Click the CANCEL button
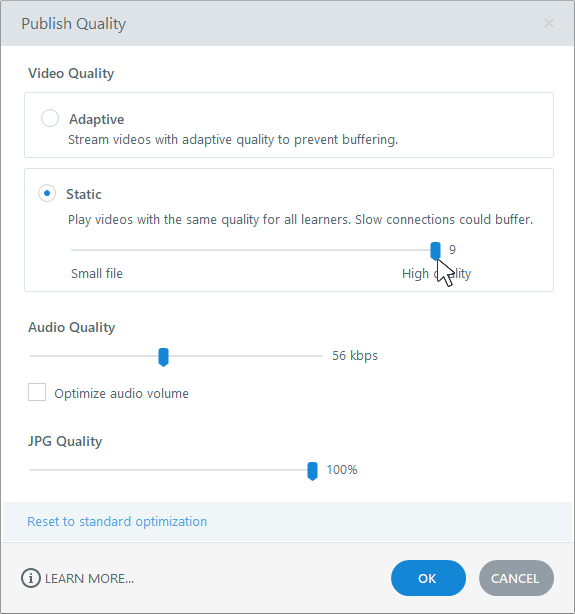Viewport: 575px width, 614px height. (516, 578)
